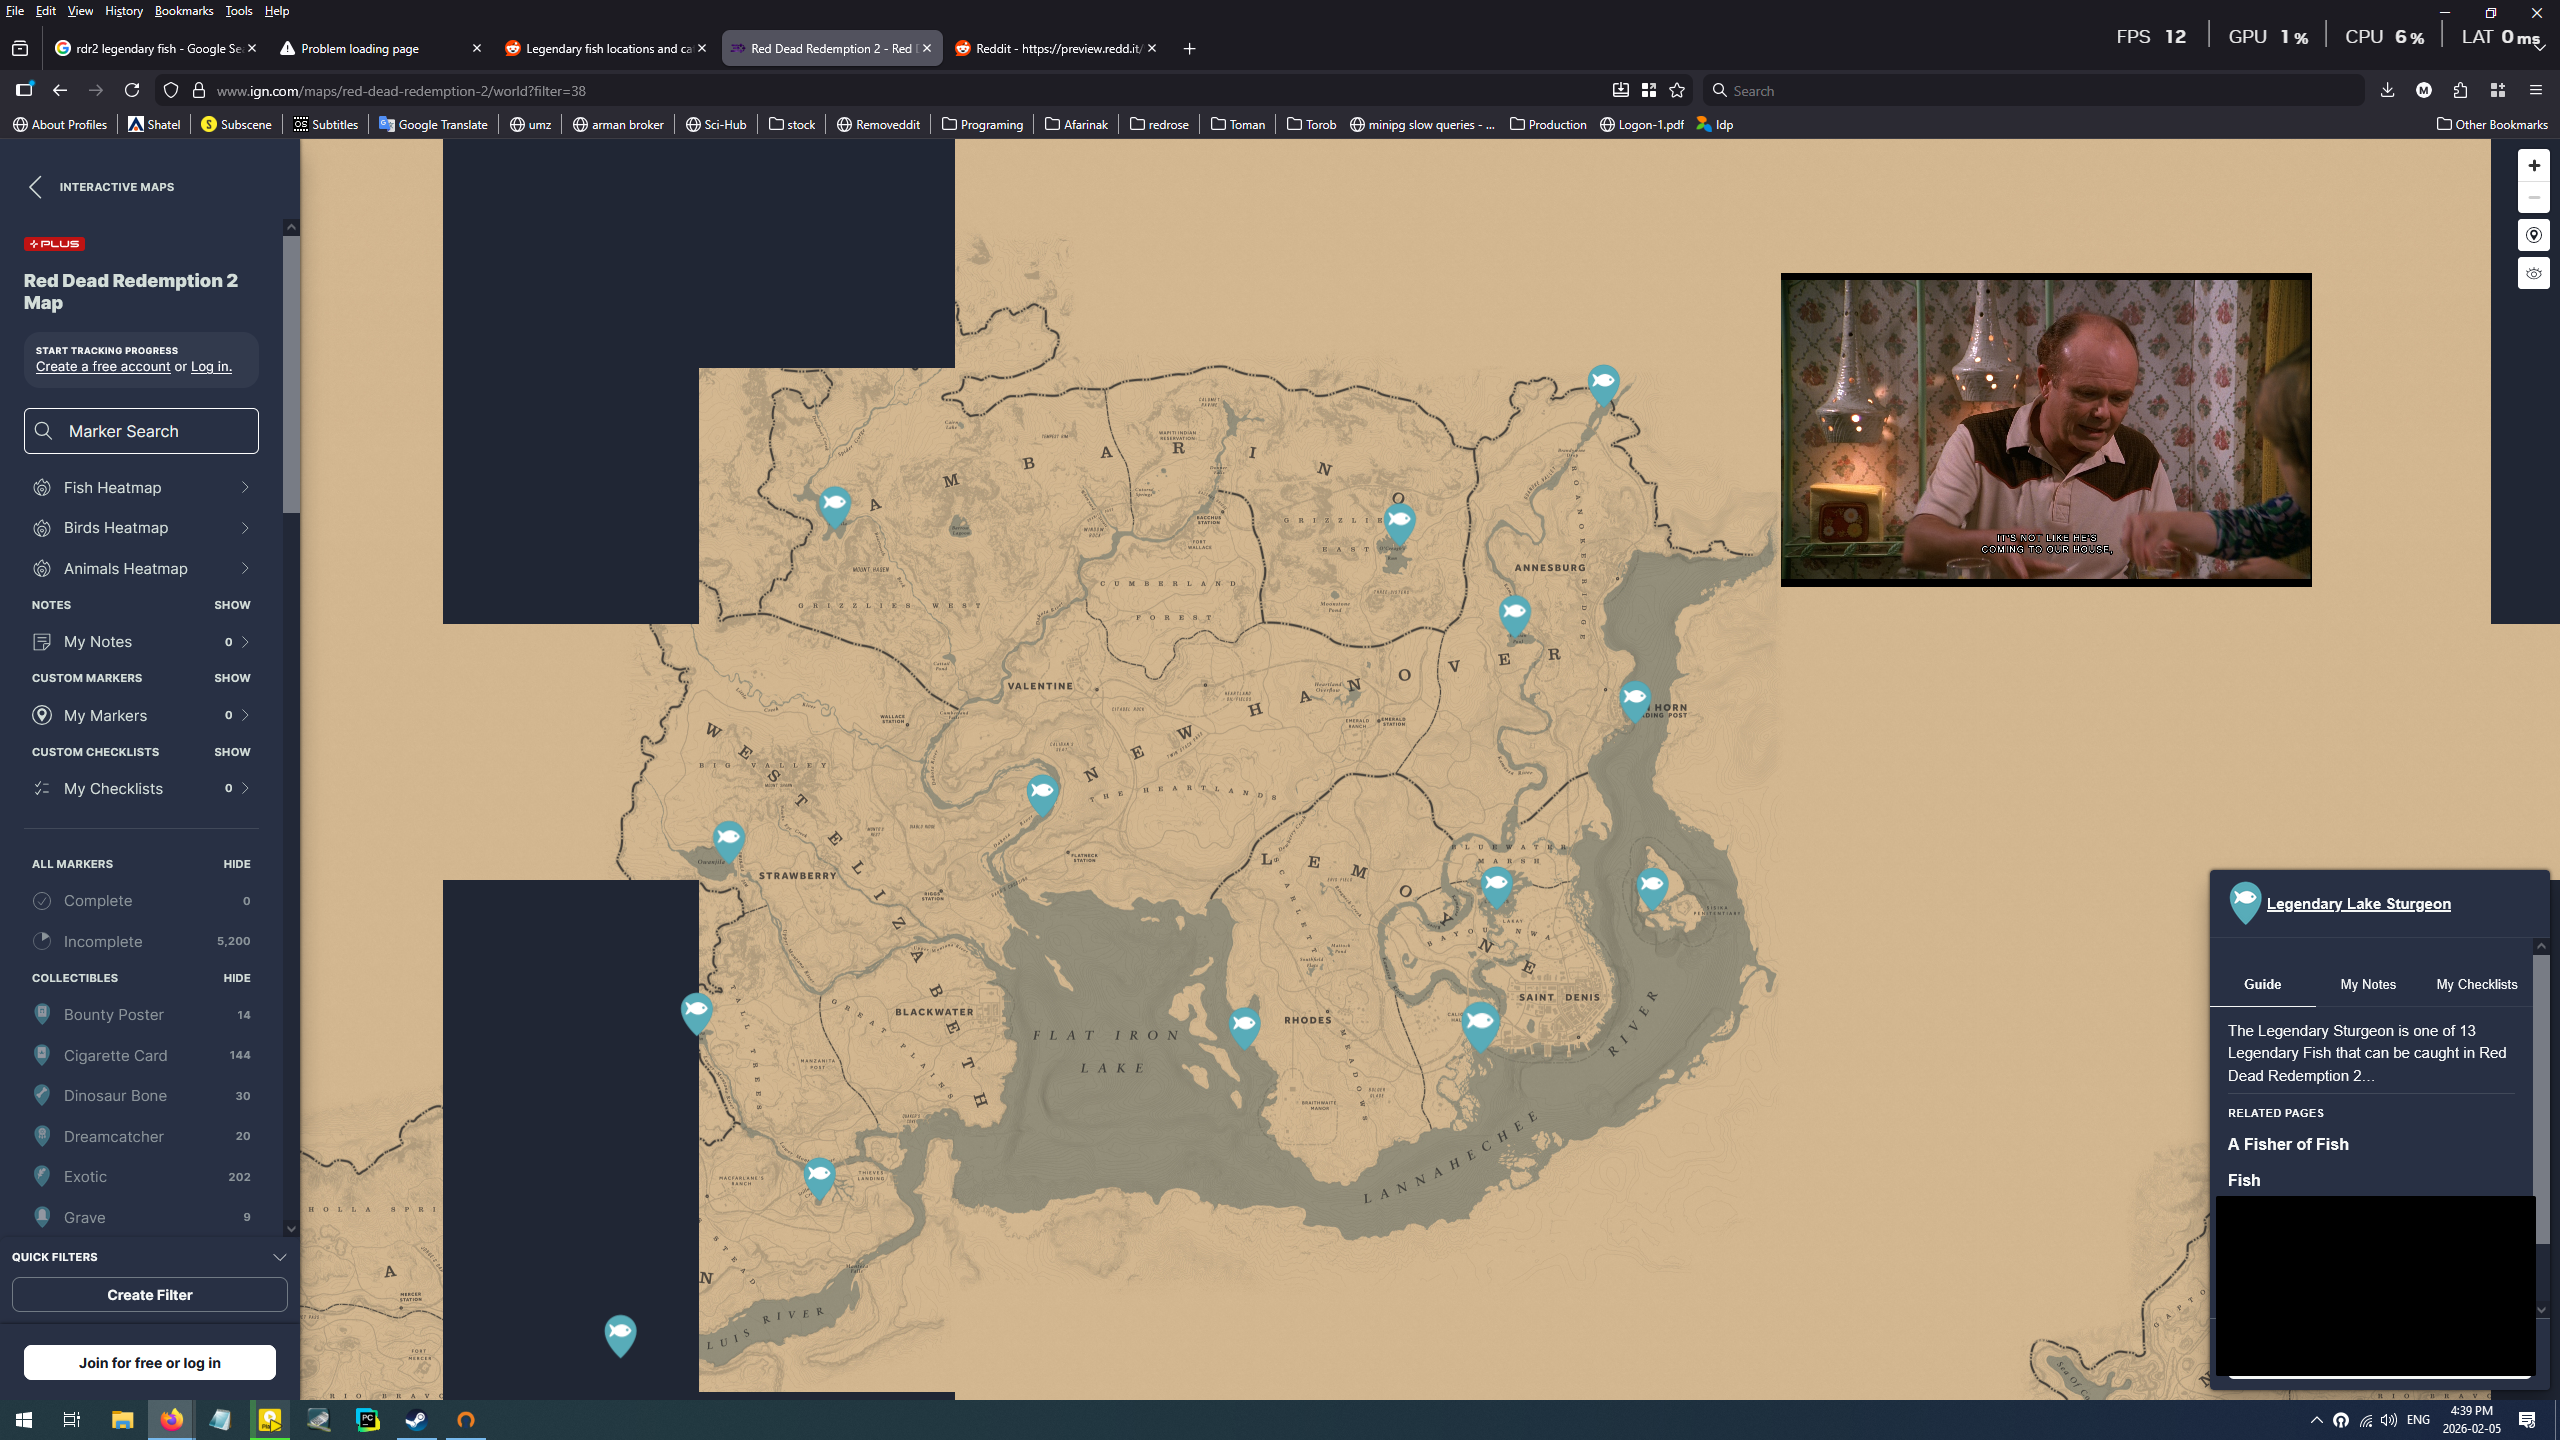The height and width of the screenshot is (1440, 2560).
Task: Open the Bookmarks menu
Action: [x=184, y=11]
